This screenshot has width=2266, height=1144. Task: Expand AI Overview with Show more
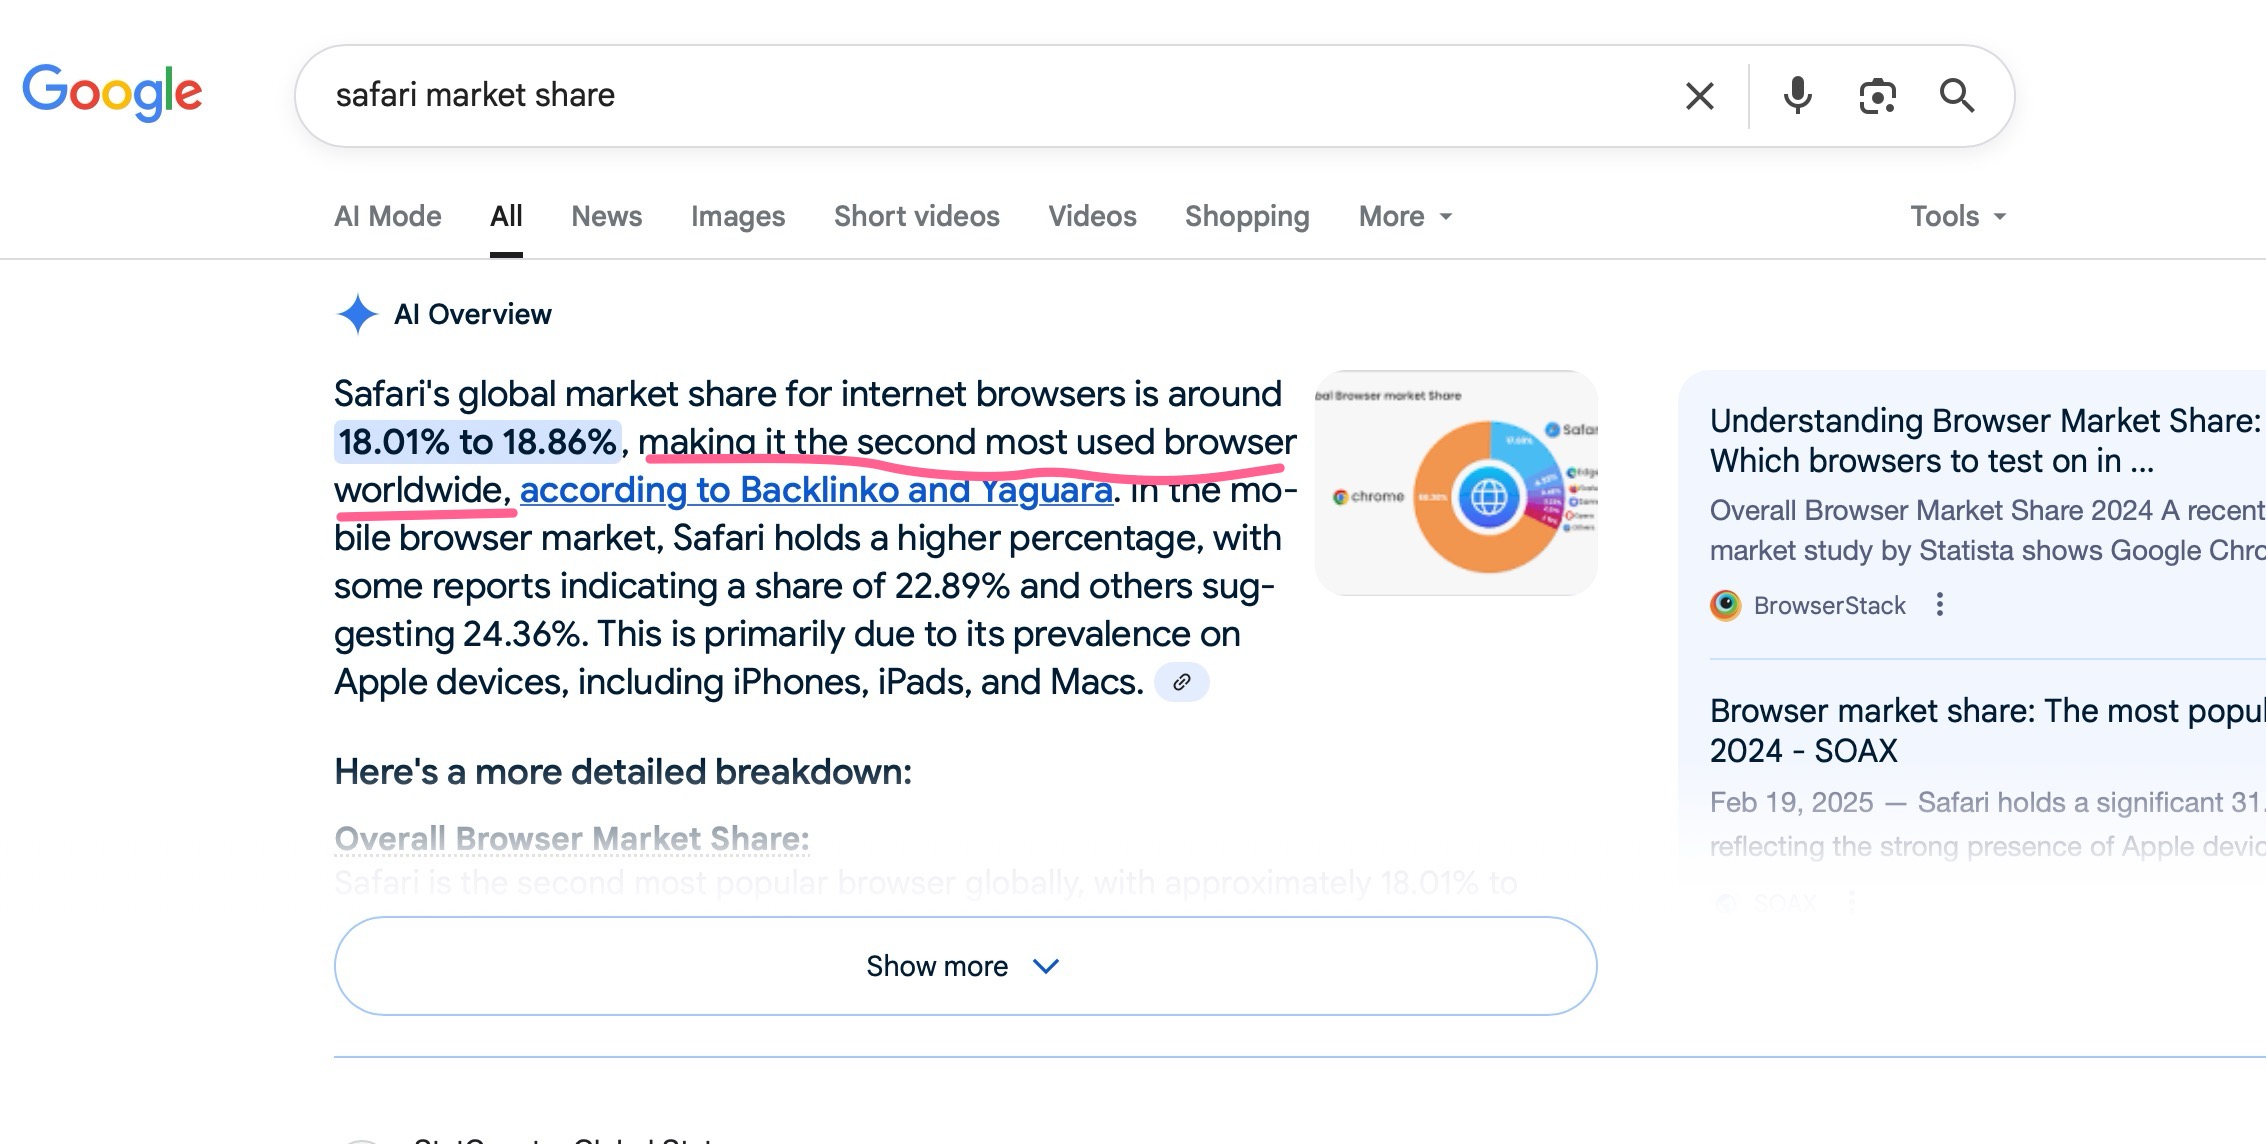pos(965,966)
